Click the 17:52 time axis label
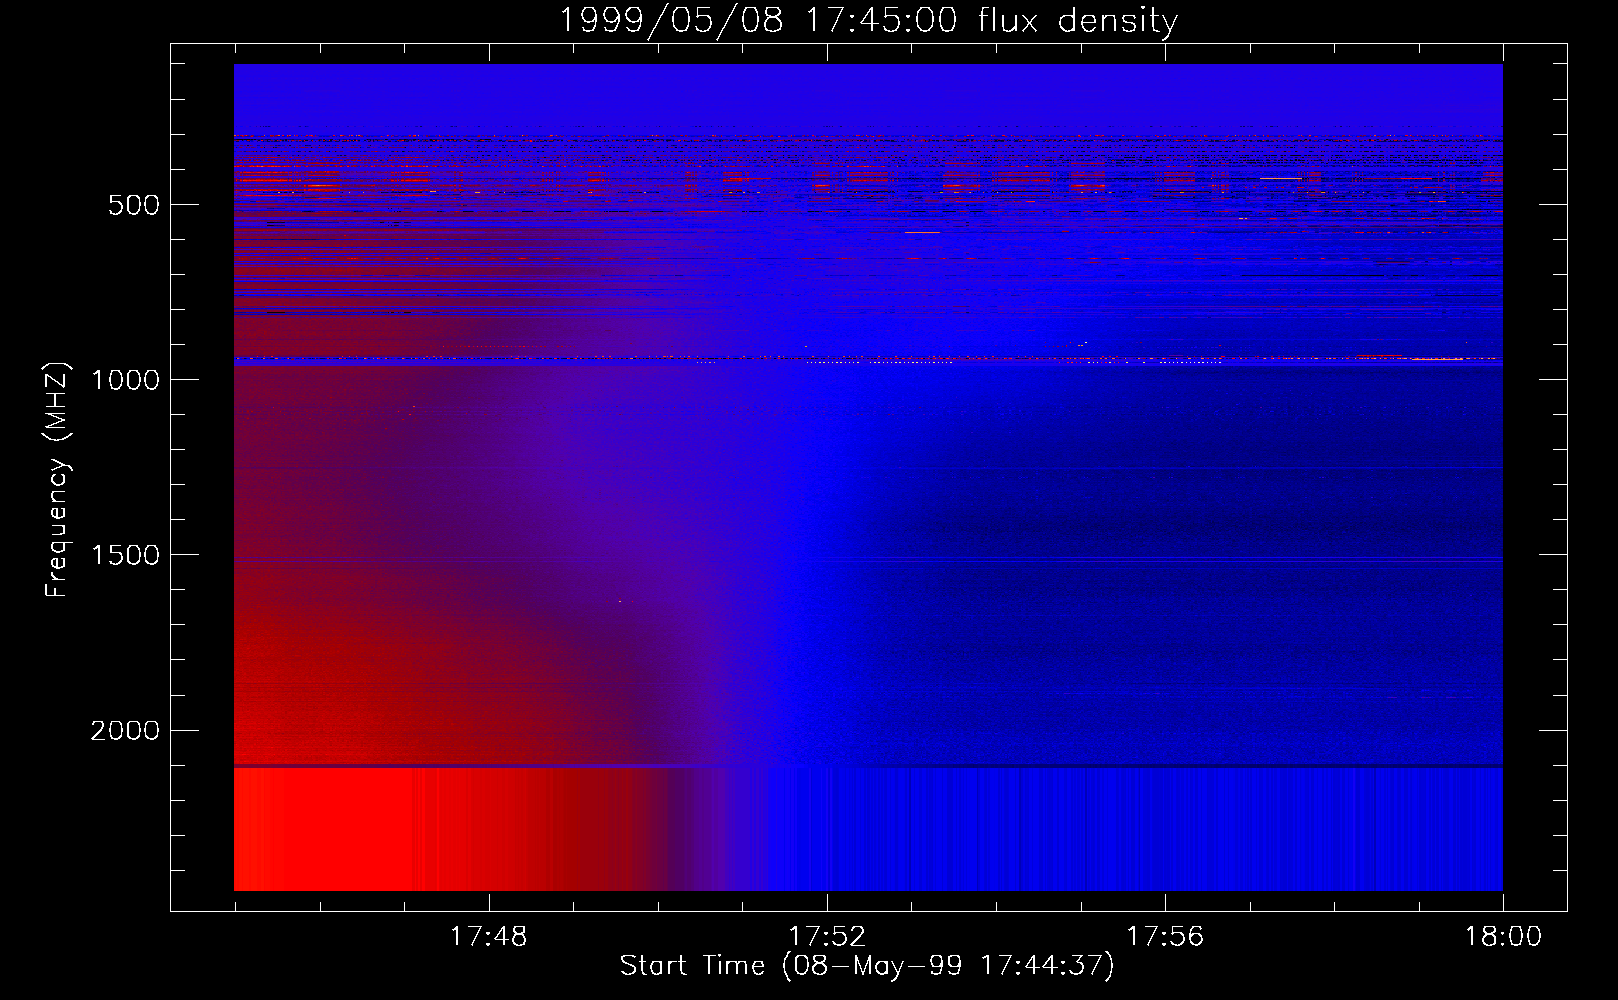Image resolution: width=1618 pixels, height=1000 pixels. (x=827, y=937)
